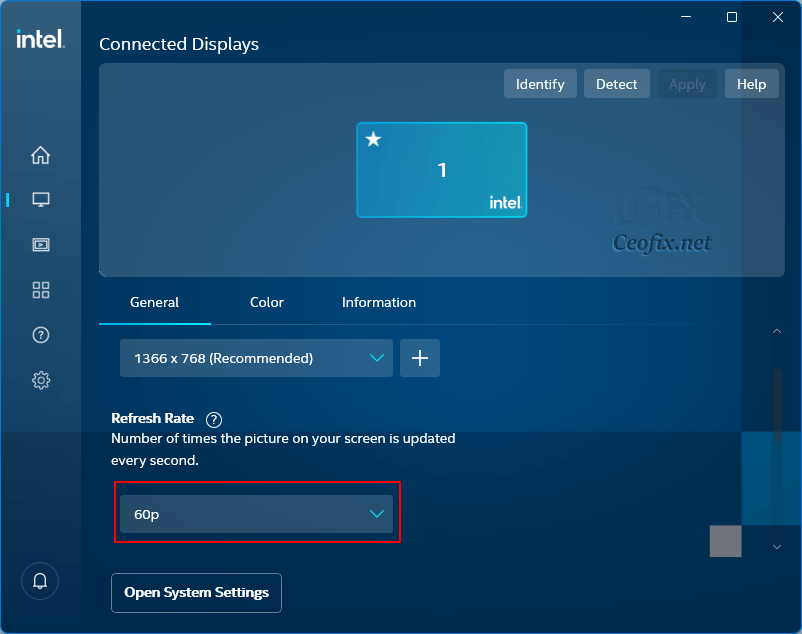Open the Home panel in the sidebar
Screen dimensions: 802x634
[40, 155]
